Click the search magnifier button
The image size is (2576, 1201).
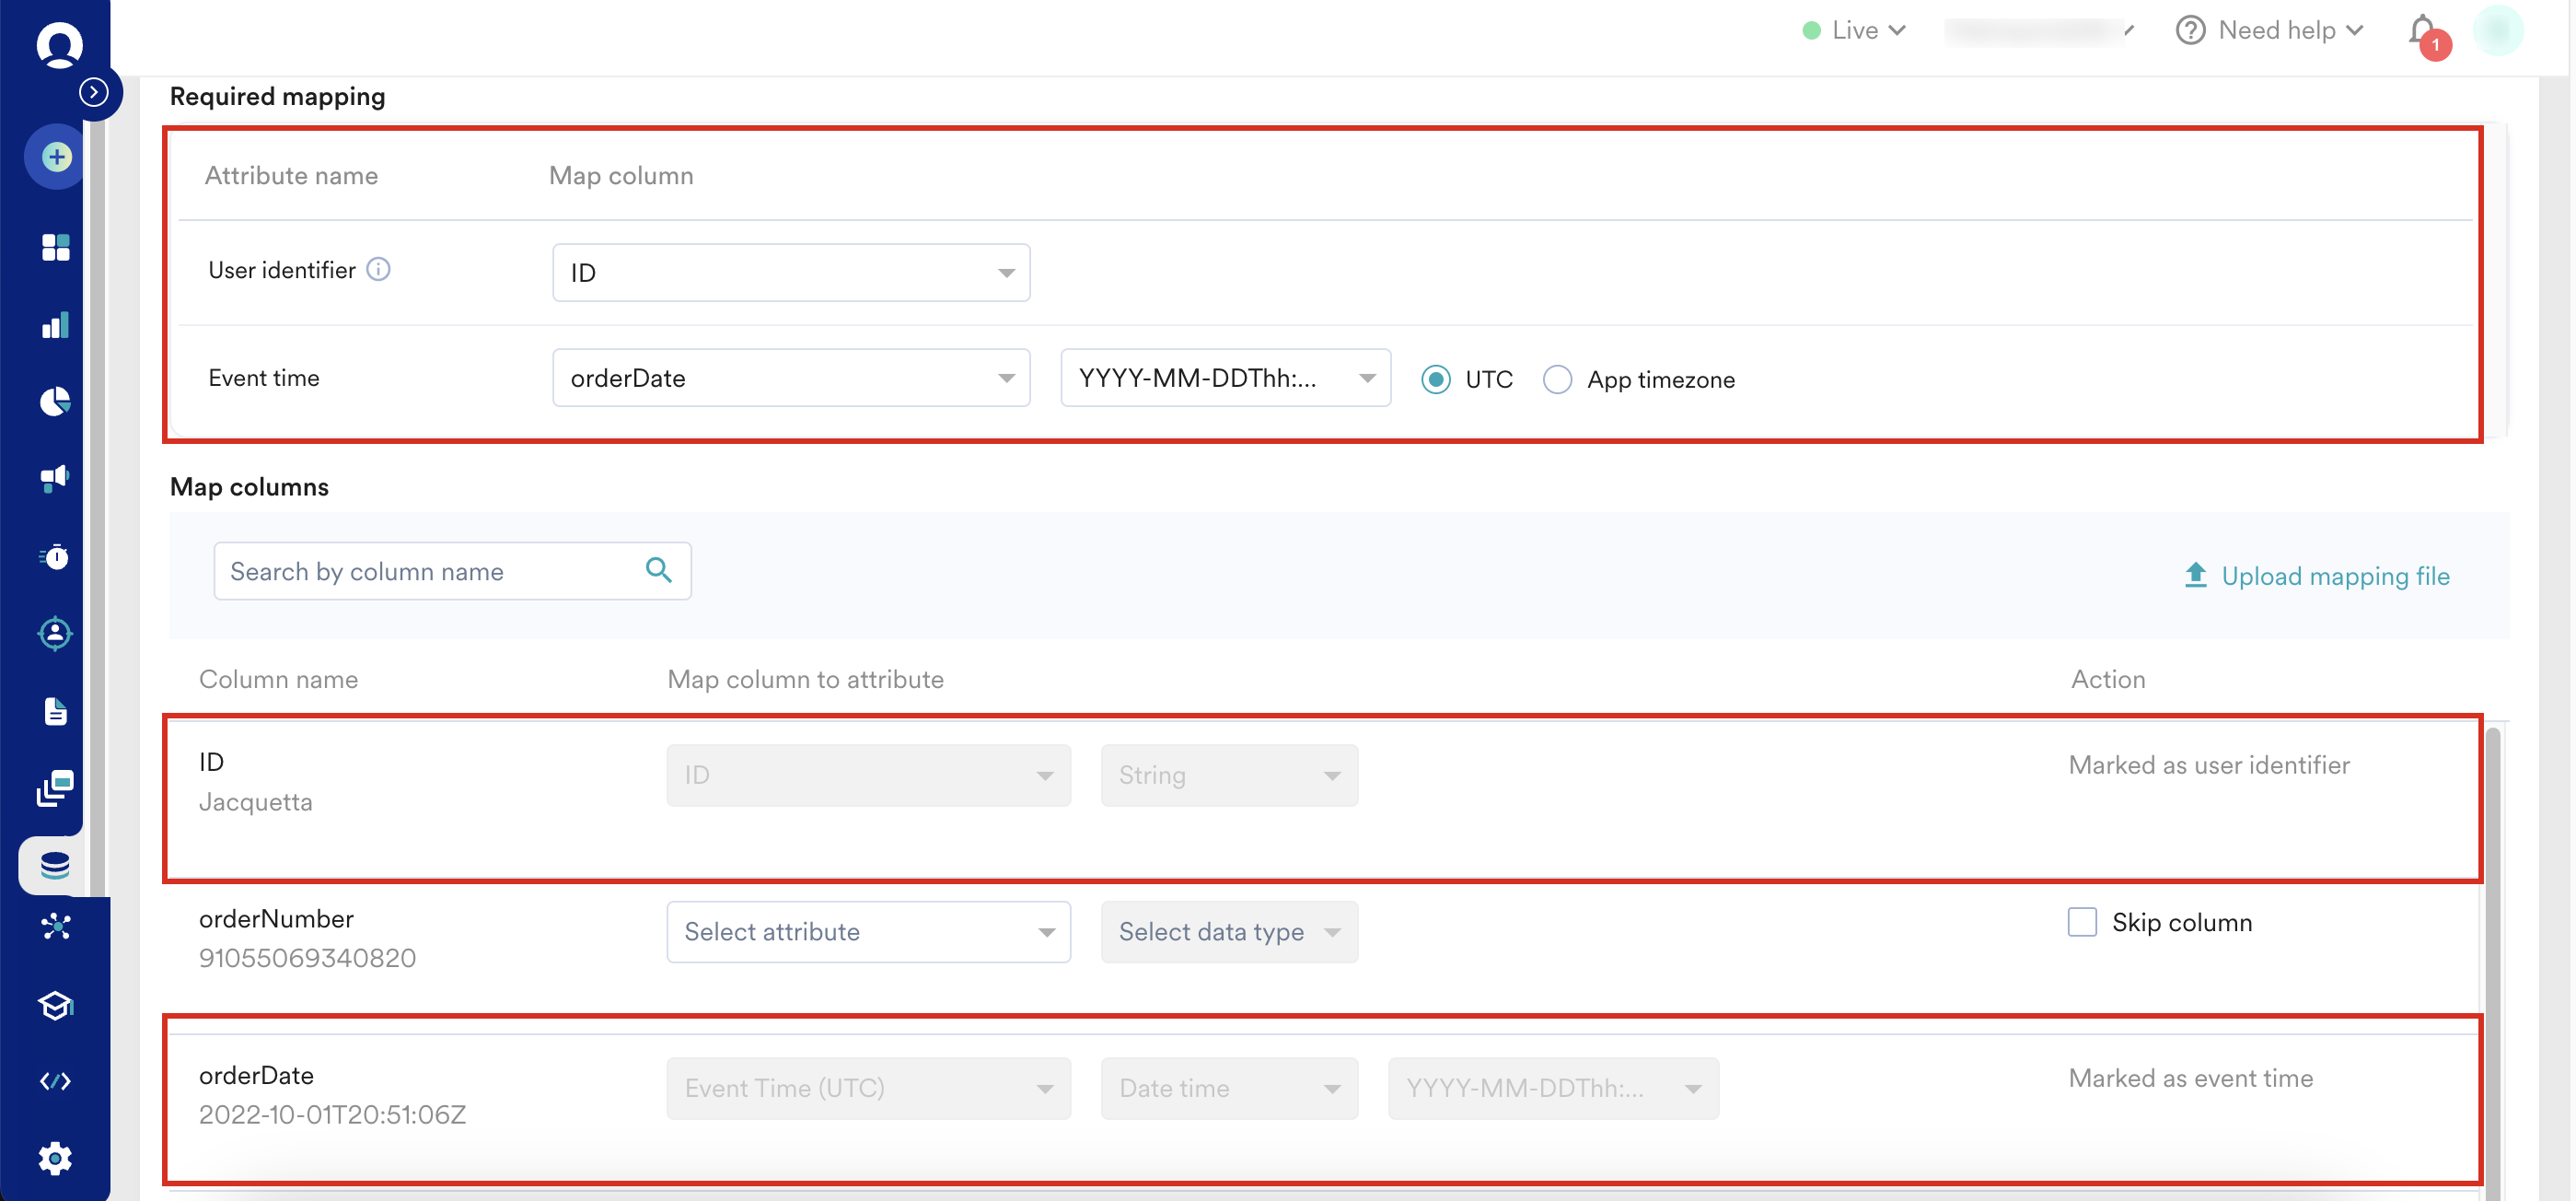658,570
